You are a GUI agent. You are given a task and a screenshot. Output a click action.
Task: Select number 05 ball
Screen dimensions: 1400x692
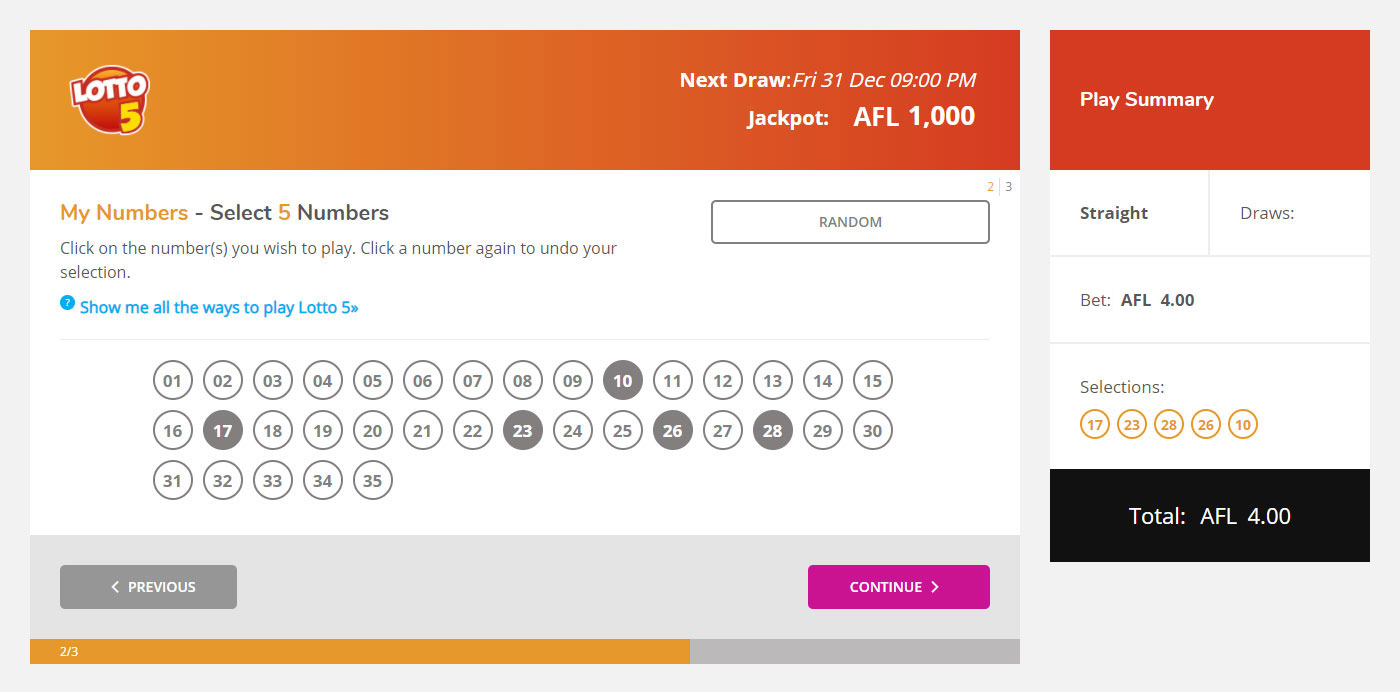[373, 380]
